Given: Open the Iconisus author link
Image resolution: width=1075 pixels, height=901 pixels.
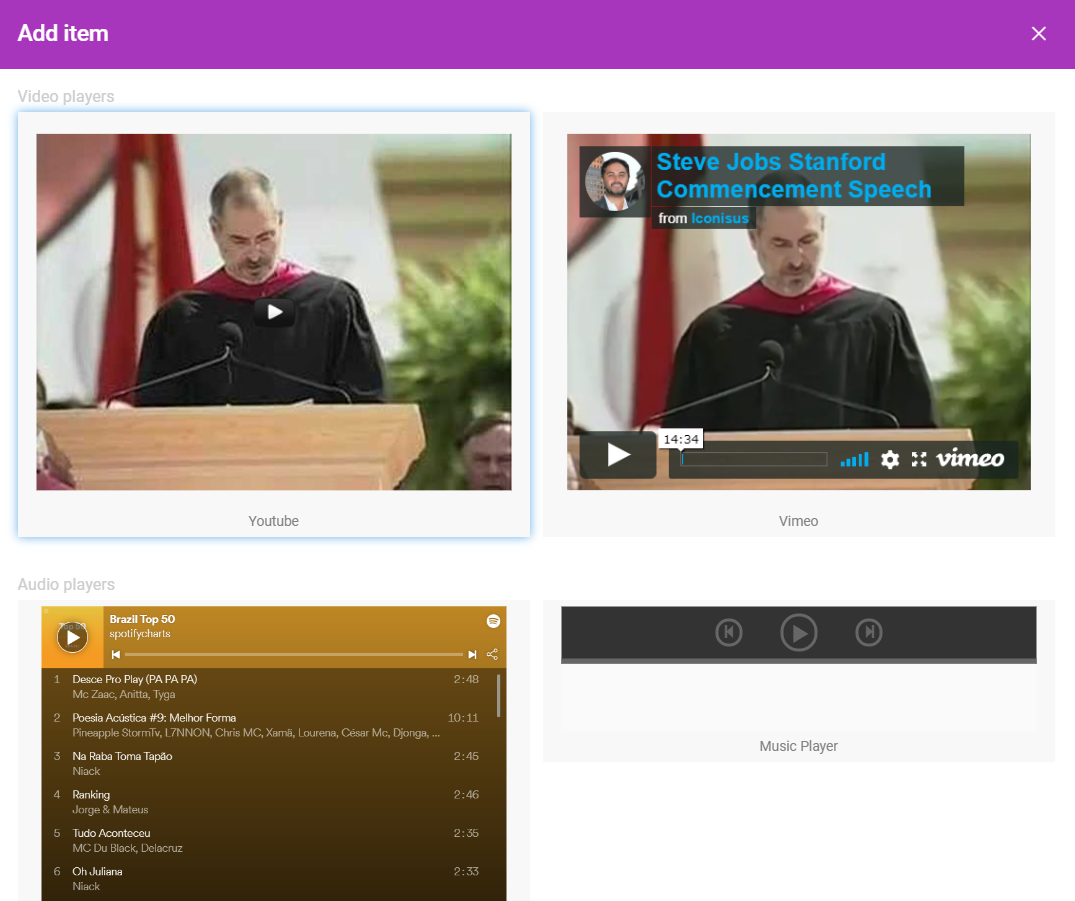Looking at the screenshot, I should coord(720,218).
